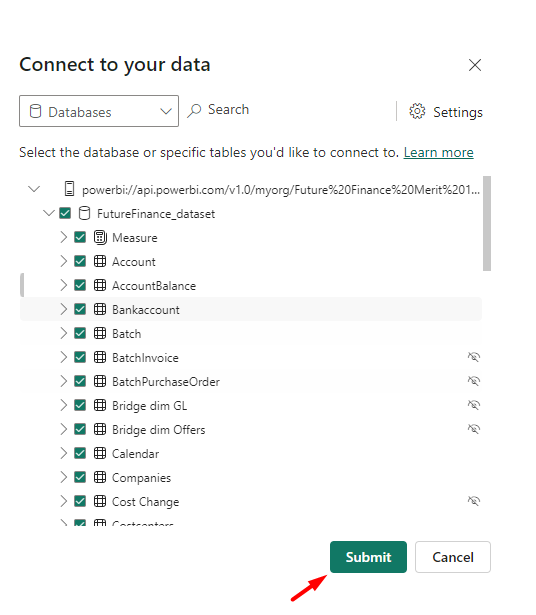Uncheck the Batch checkbox

[x=80, y=333]
